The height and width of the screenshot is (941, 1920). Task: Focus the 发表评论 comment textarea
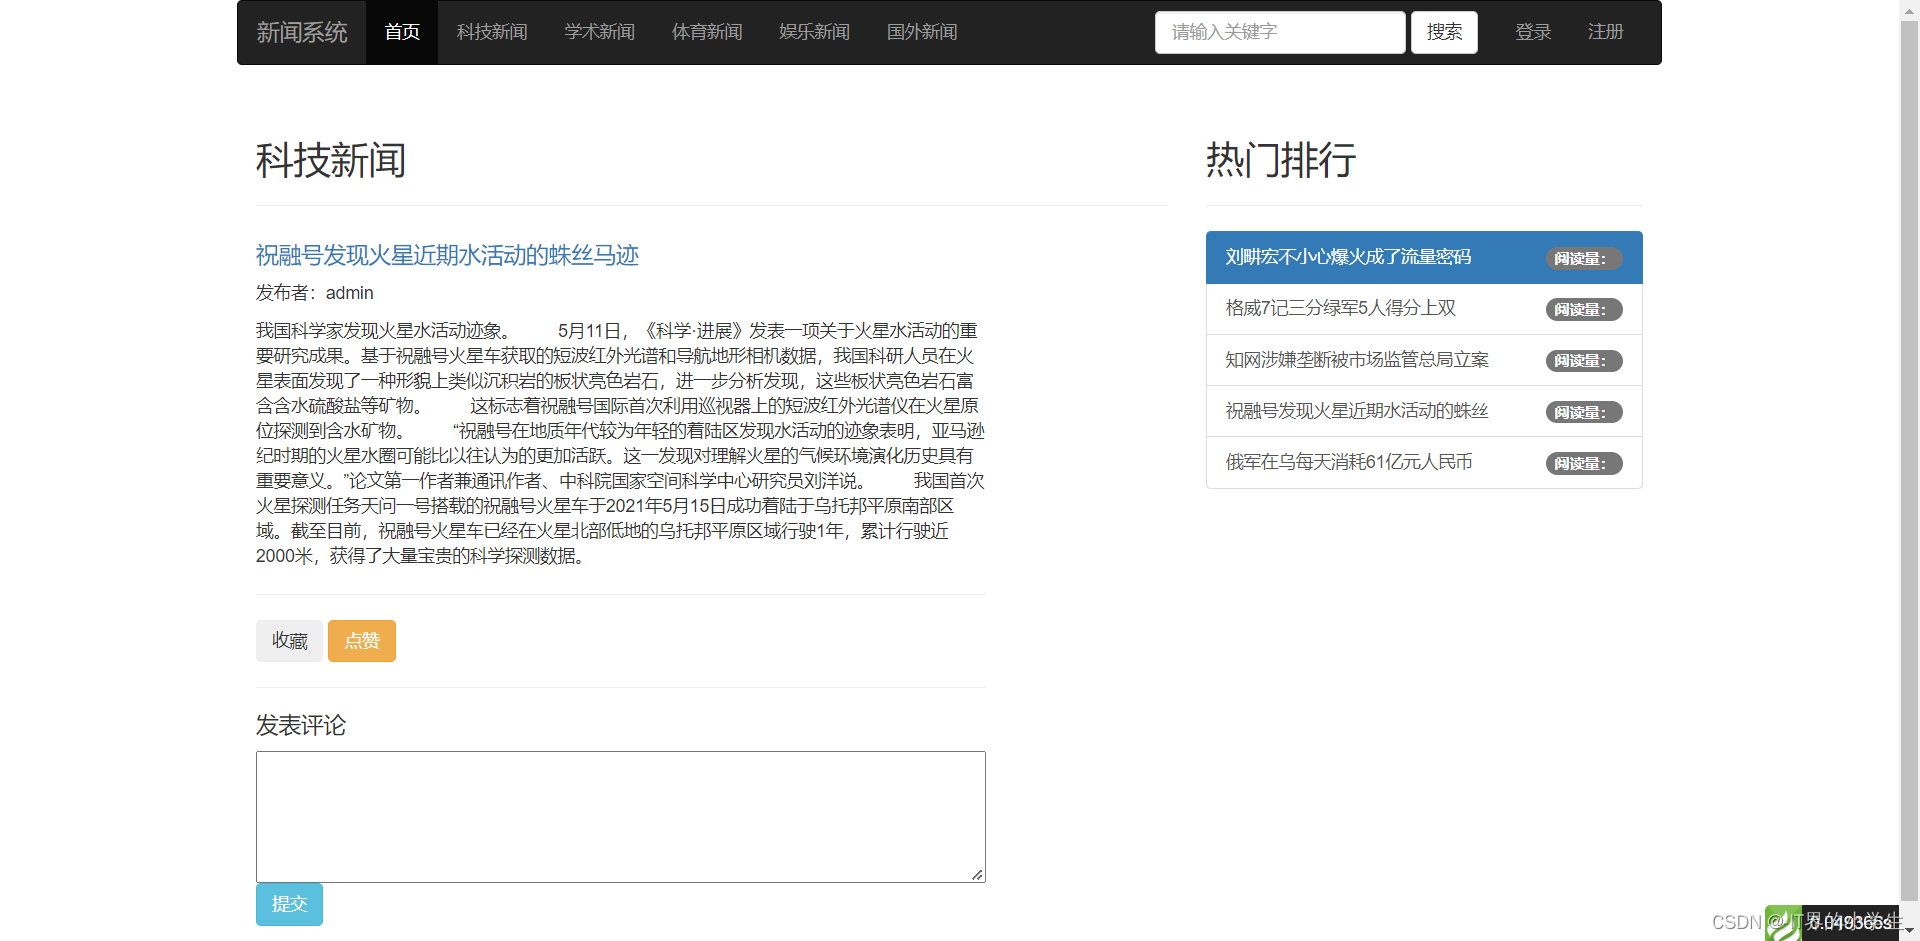click(x=621, y=817)
